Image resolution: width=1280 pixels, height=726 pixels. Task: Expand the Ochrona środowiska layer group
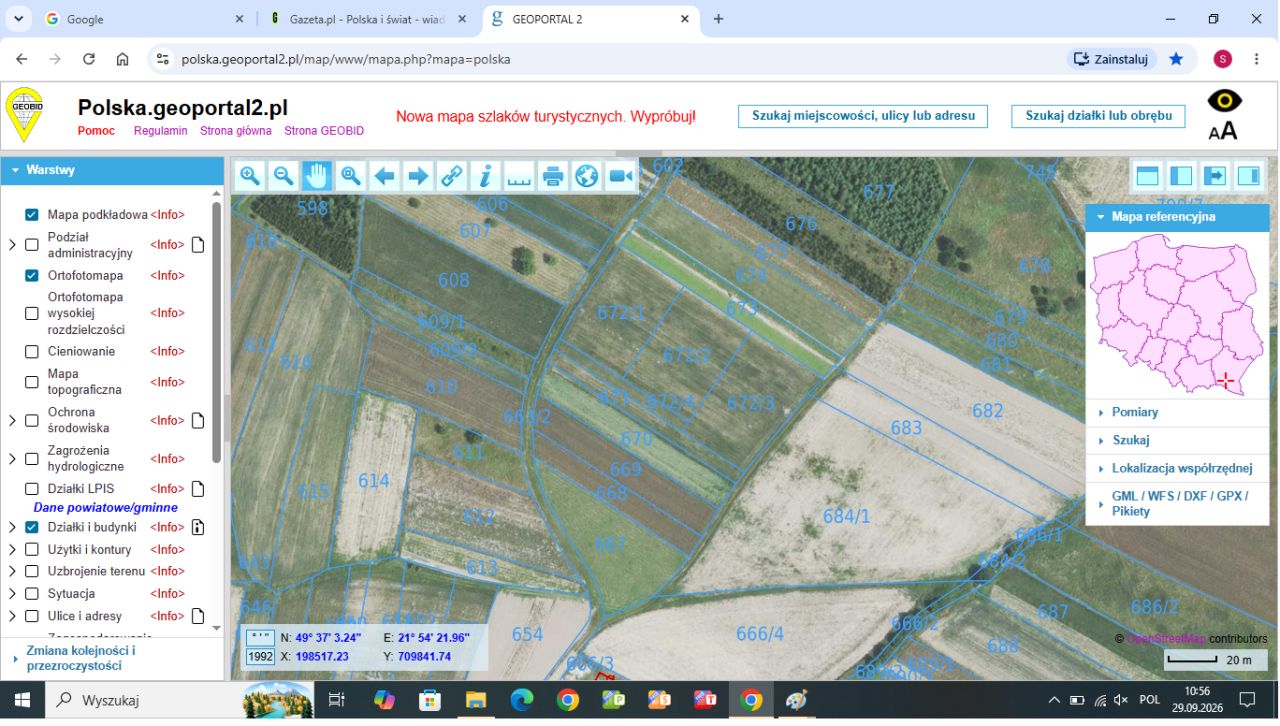[12, 420]
